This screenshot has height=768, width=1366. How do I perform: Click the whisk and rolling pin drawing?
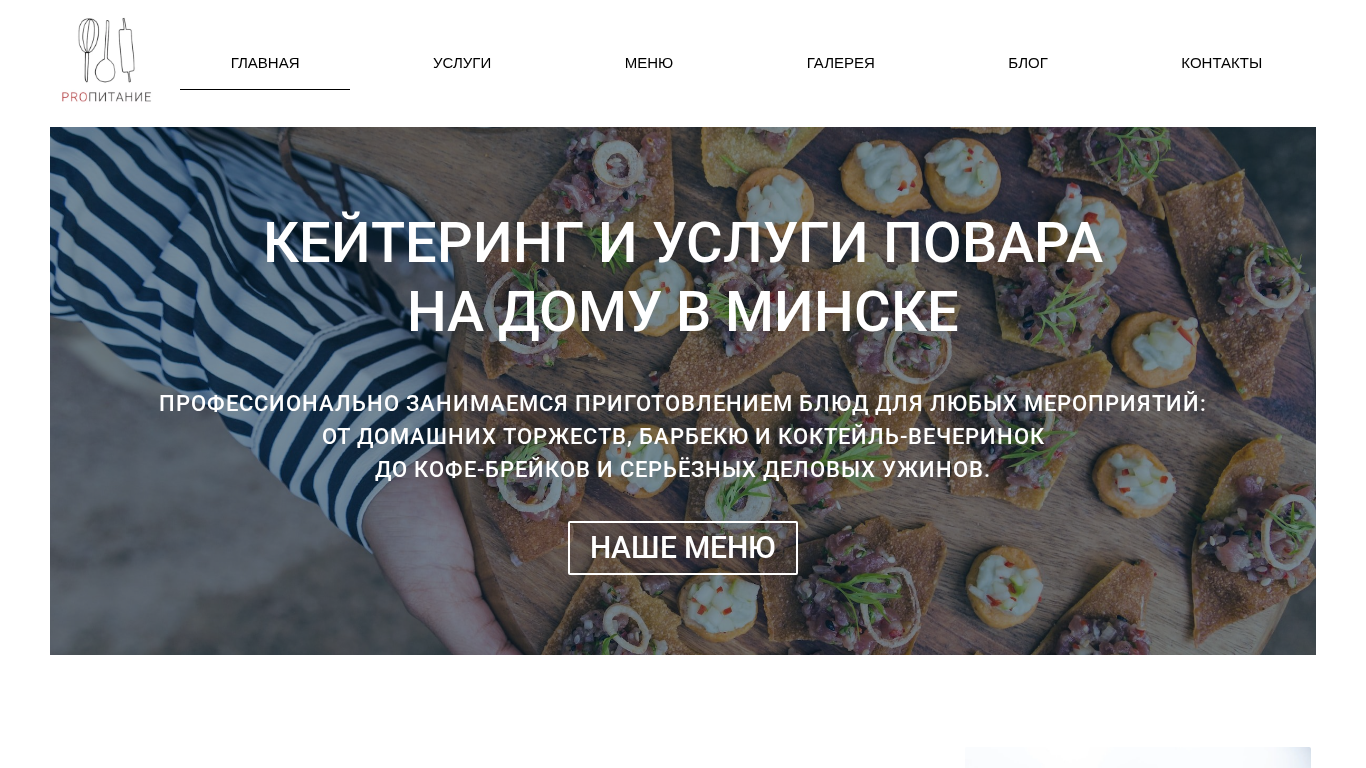coord(106,51)
